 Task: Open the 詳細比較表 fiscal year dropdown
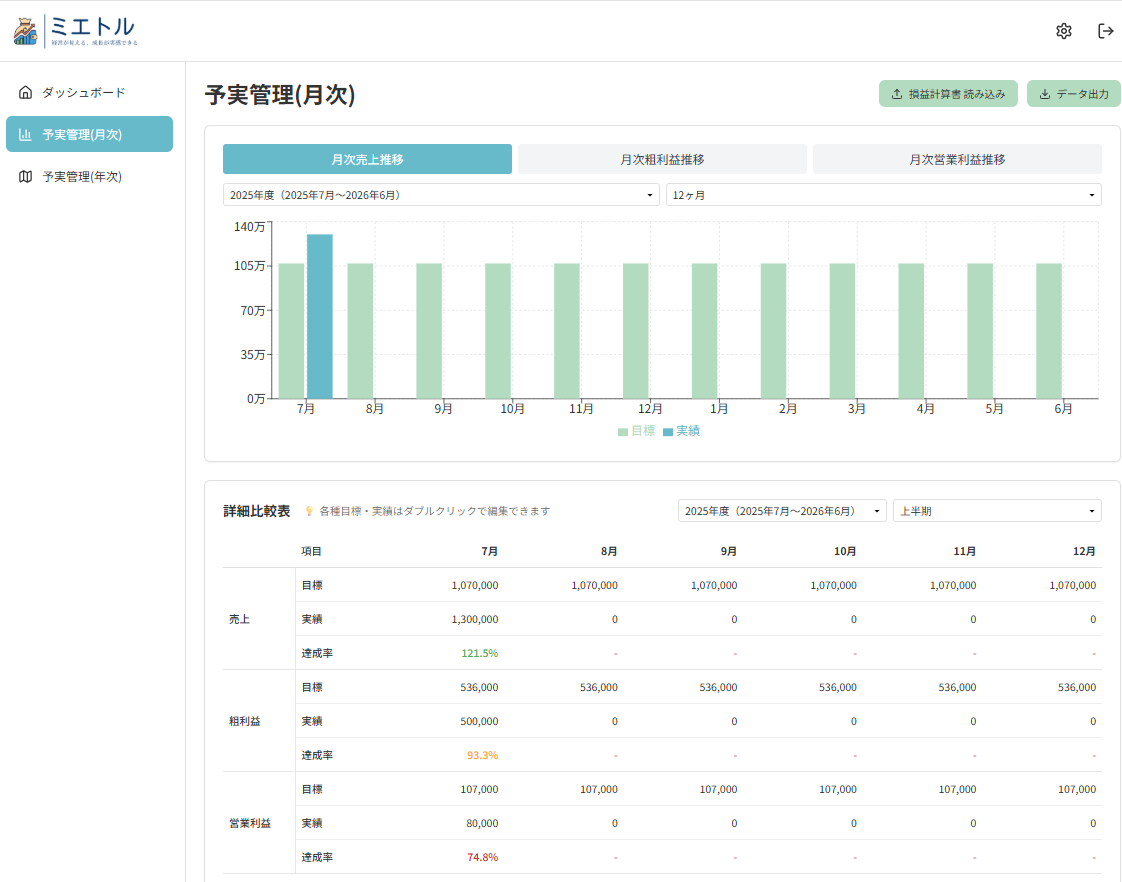click(782, 511)
